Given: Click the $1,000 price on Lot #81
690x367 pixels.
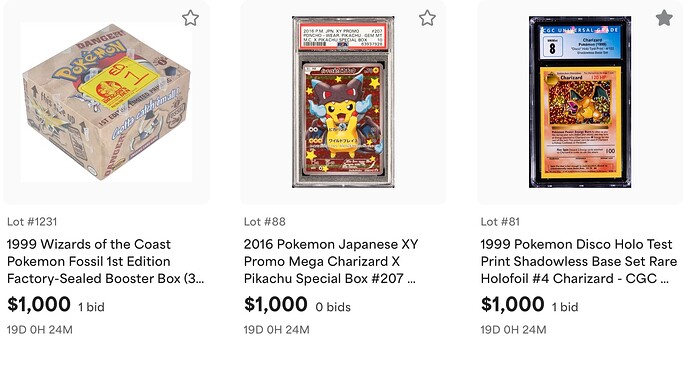Looking at the screenshot, I should point(512,305).
